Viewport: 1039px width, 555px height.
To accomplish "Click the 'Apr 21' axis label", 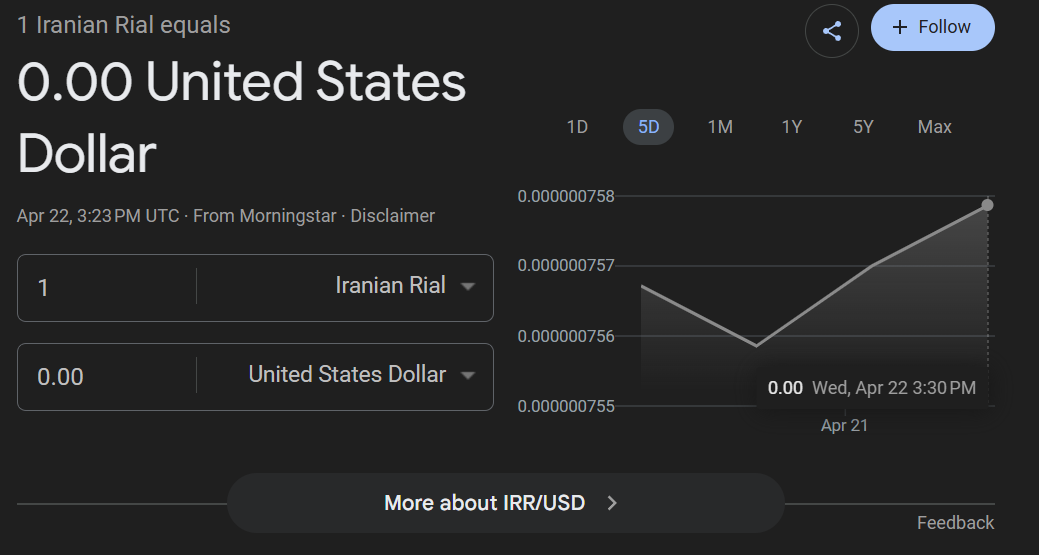I will (x=844, y=425).
